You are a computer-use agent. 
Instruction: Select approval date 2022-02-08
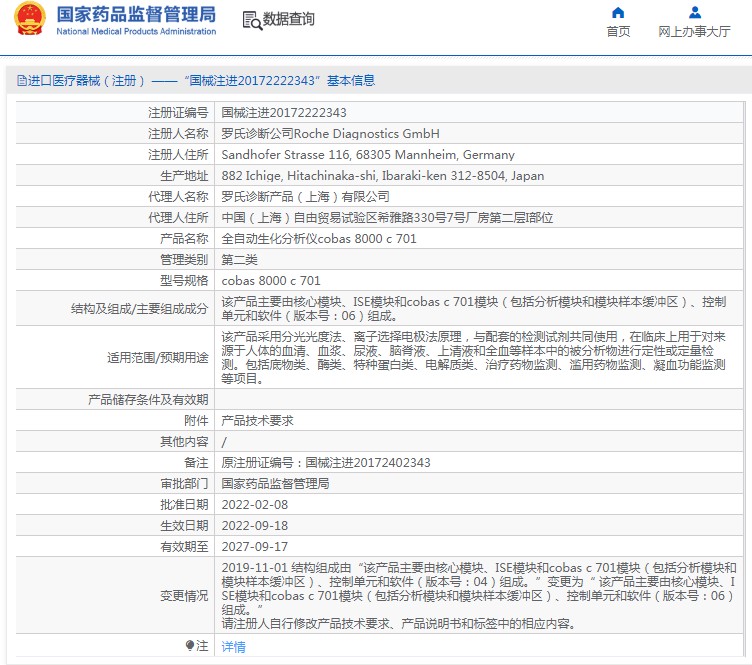pyautogui.click(x=255, y=505)
